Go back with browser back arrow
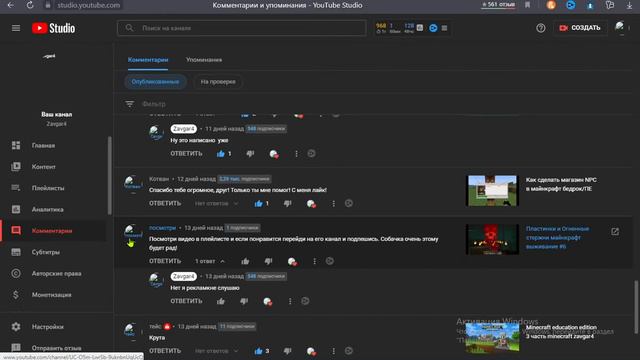Screen dimensions: 640x360 (10, 5)
